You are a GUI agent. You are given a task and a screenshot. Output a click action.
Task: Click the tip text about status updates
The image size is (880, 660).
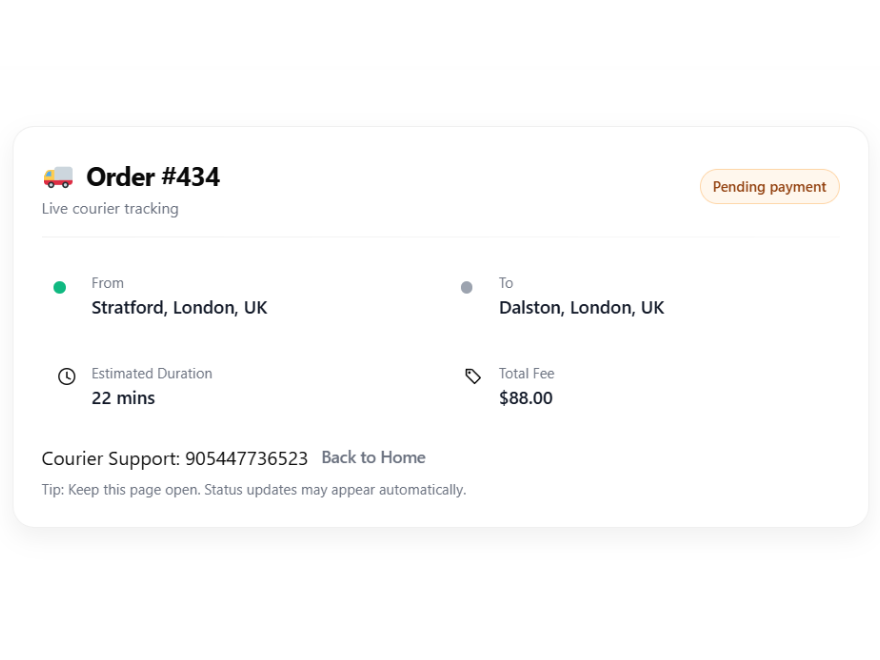click(254, 490)
